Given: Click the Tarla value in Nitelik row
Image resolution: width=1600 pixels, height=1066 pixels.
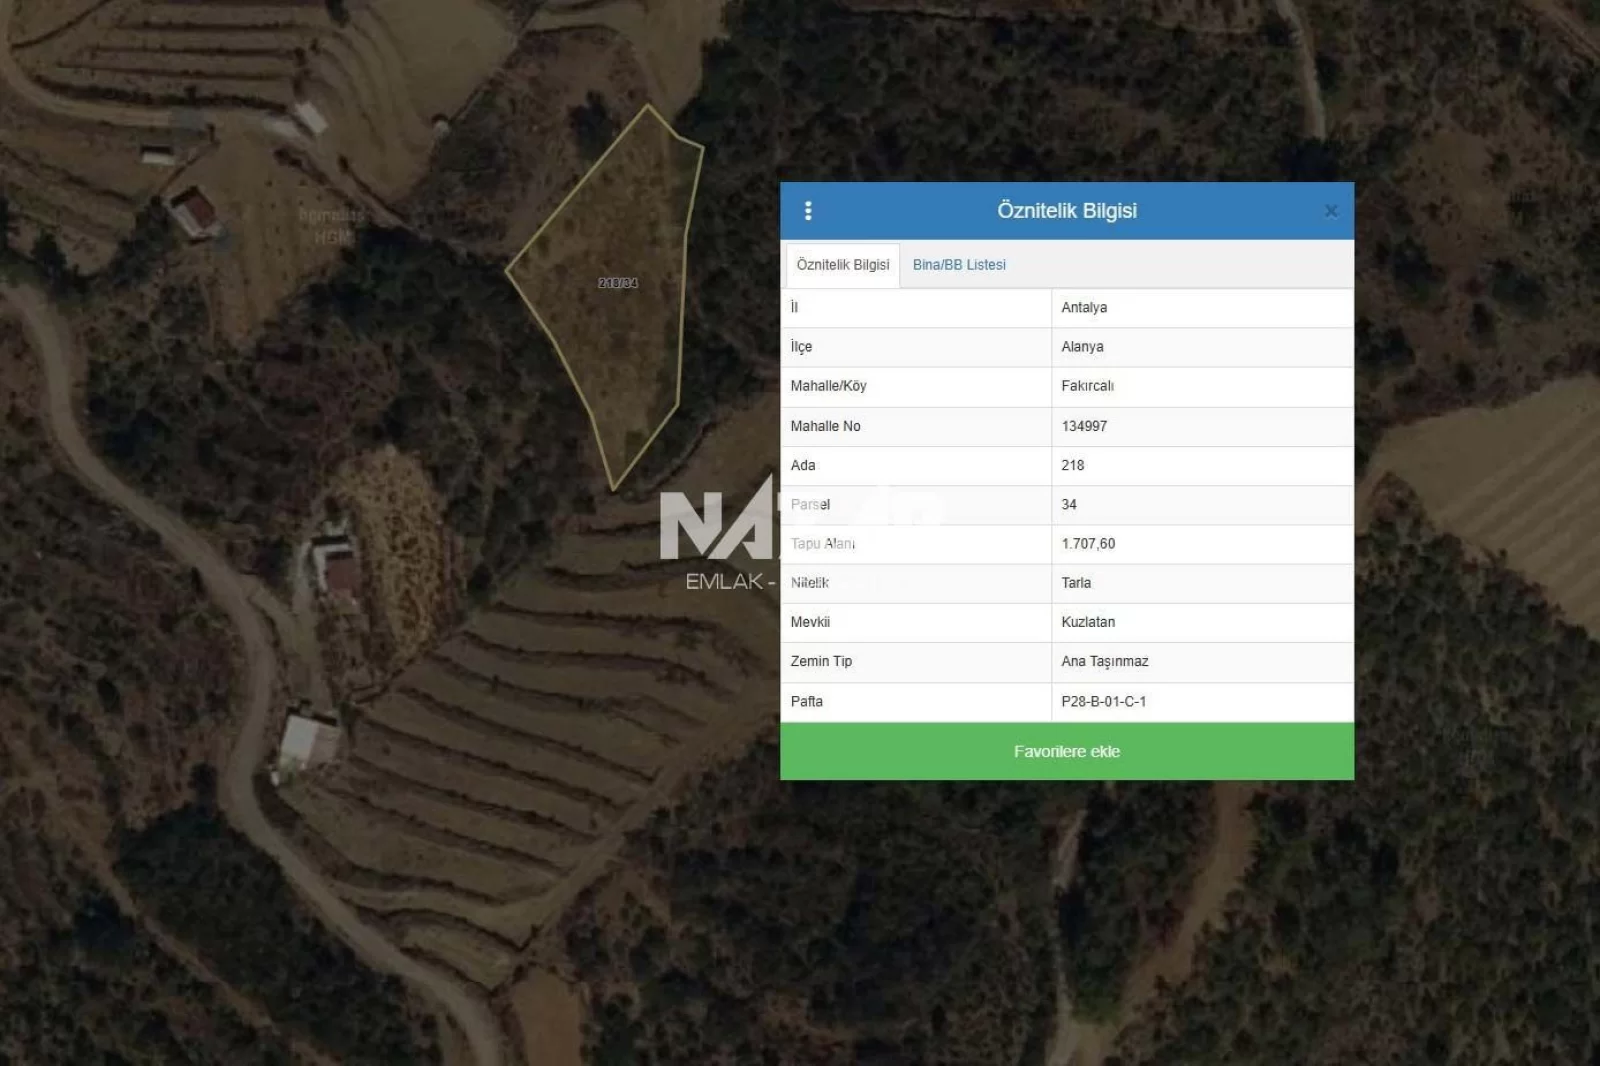Looking at the screenshot, I should 1076,583.
